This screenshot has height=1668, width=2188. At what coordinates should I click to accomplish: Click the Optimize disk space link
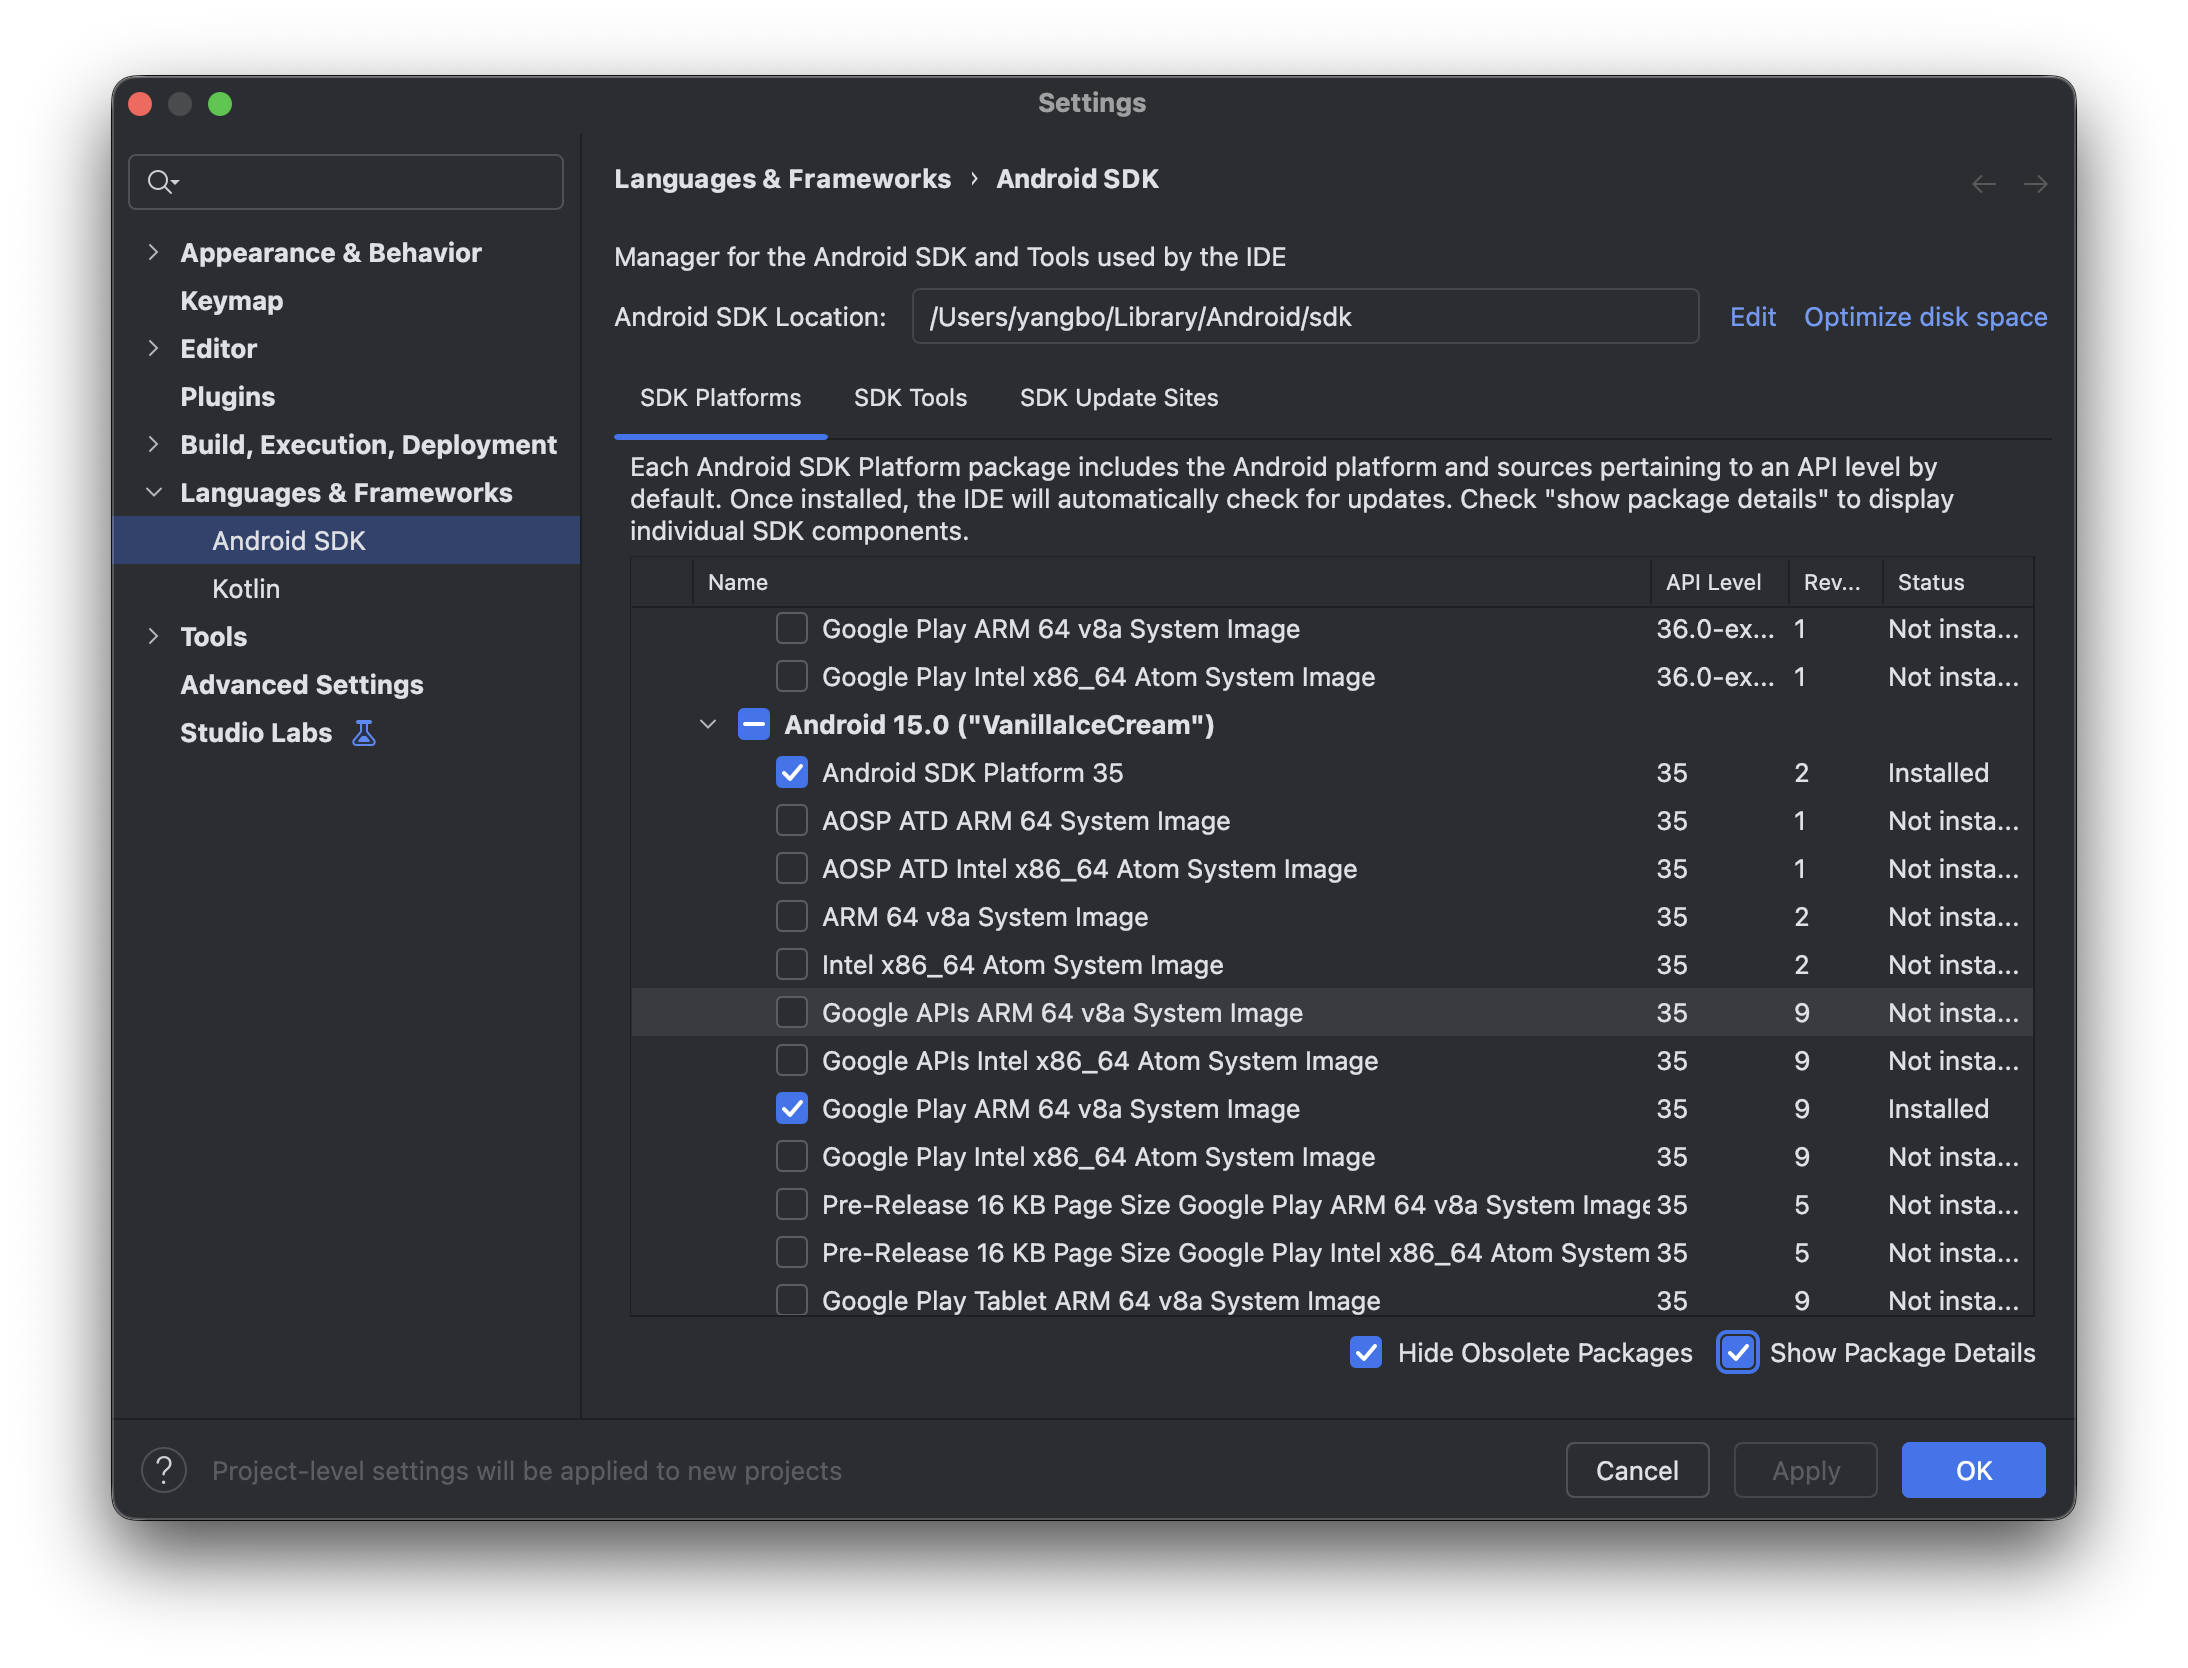1925,317
